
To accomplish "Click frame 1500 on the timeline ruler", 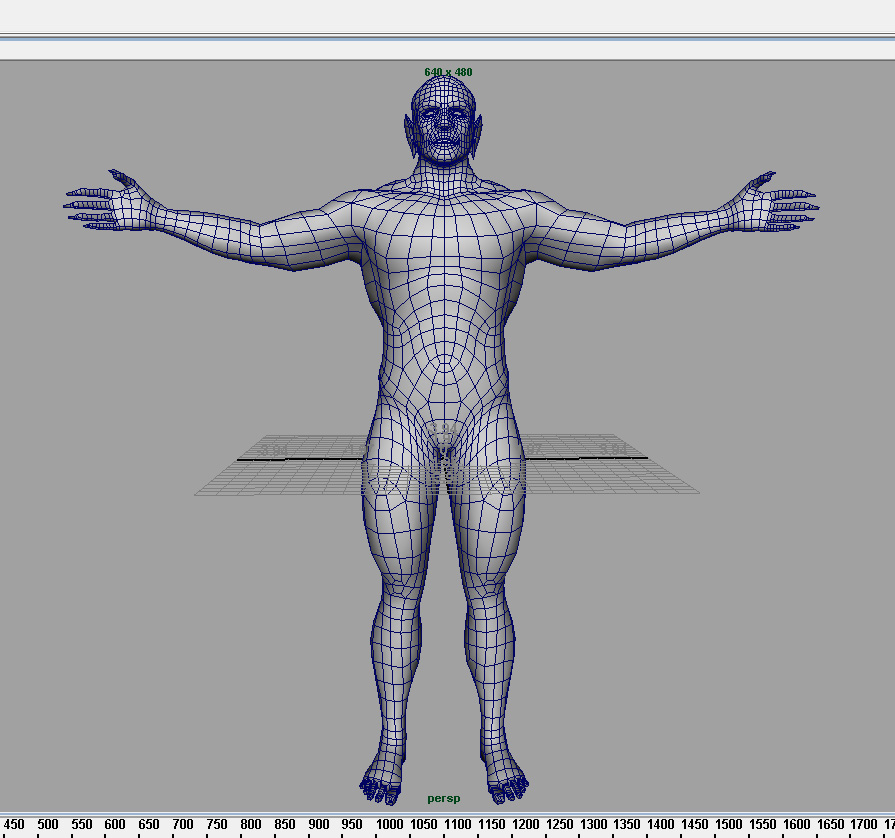I will tap(726, 825).
